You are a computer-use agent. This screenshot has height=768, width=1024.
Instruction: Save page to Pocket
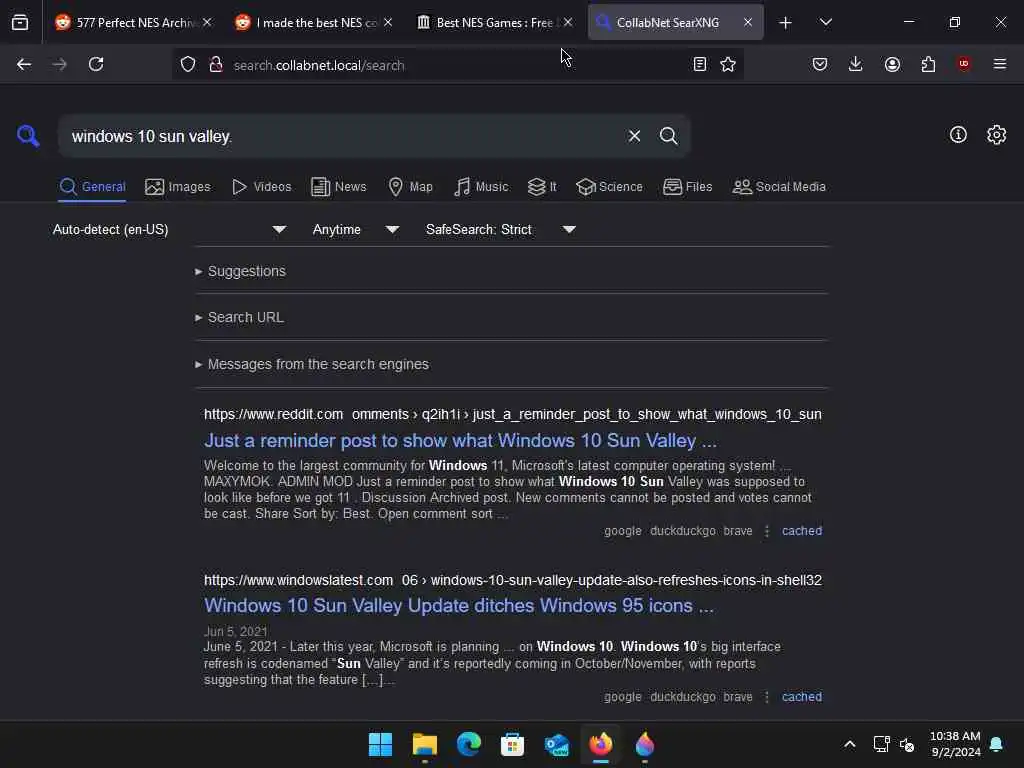[x=820, y=64]
